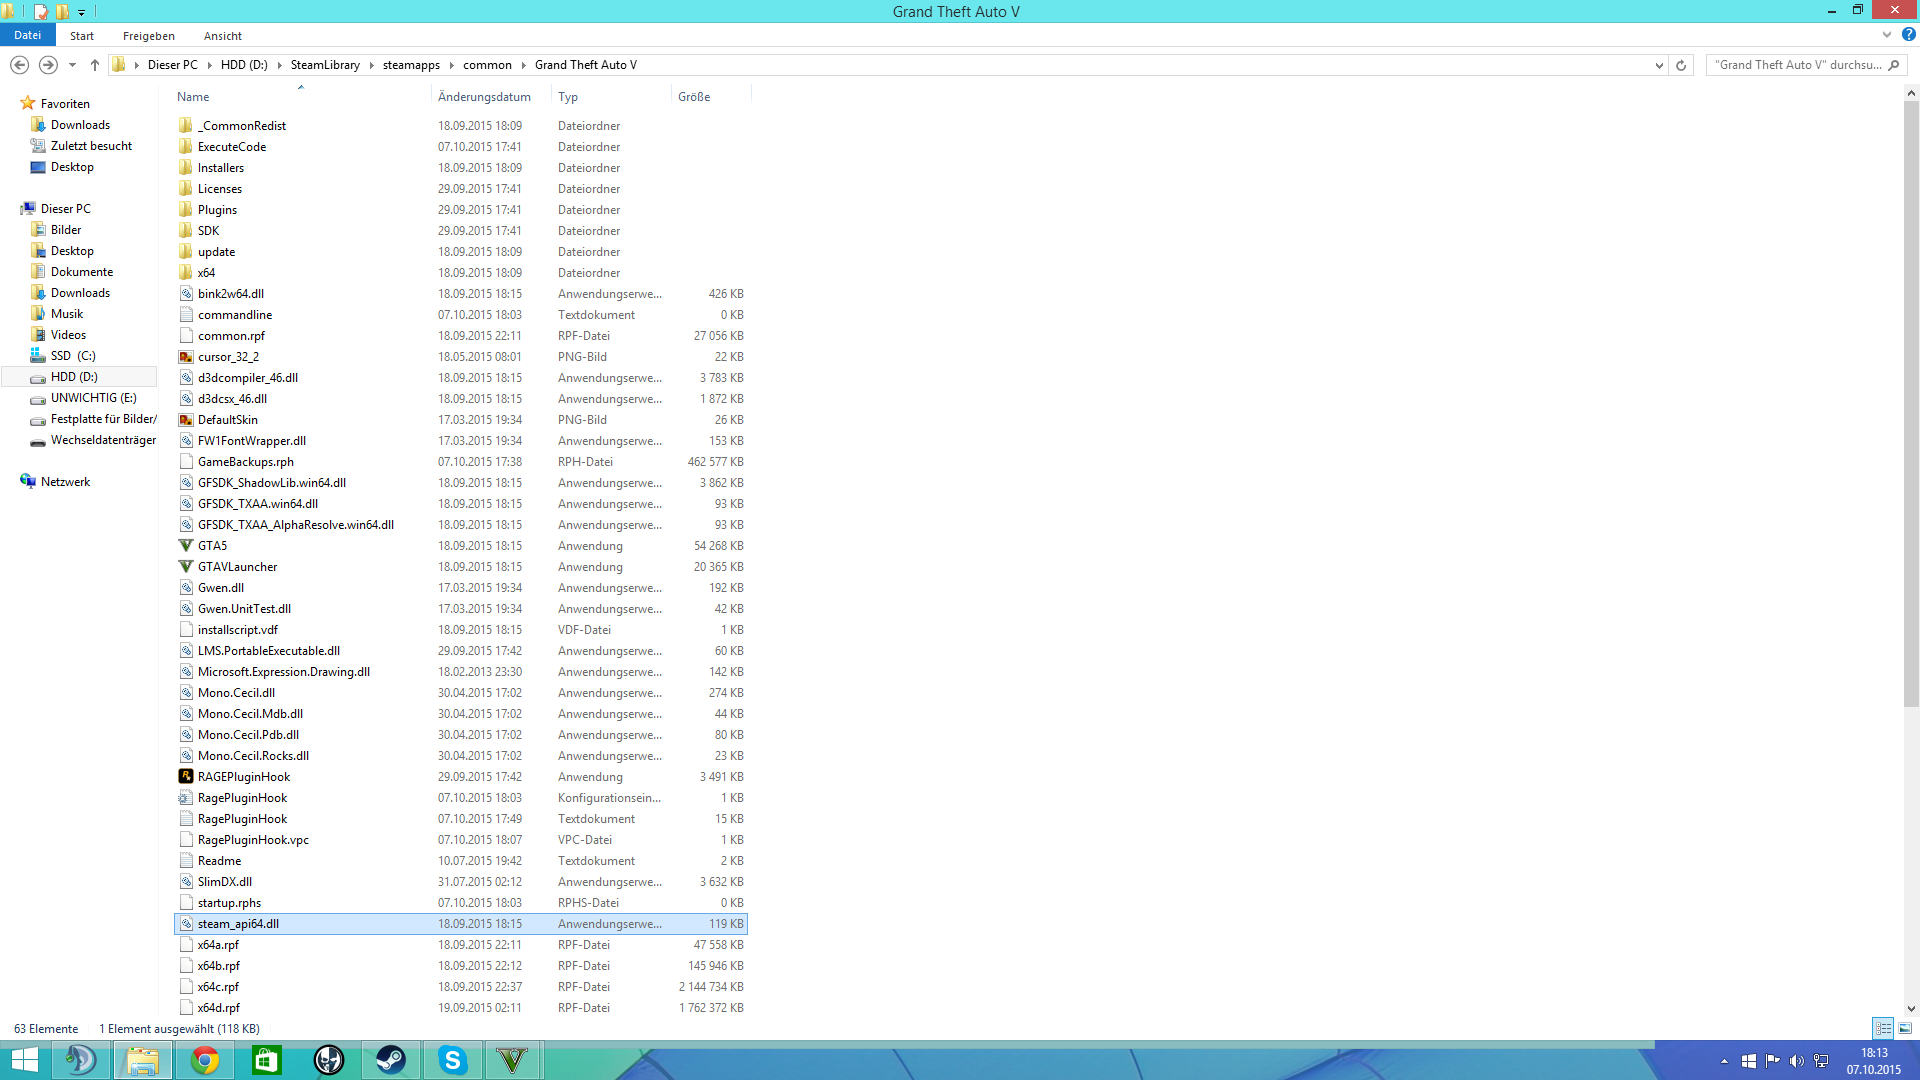Viewport: 1920px width, 1080px height.
Task: Expand the SteamLibrary breadcrumb arrow
Action: coord(371,65)
